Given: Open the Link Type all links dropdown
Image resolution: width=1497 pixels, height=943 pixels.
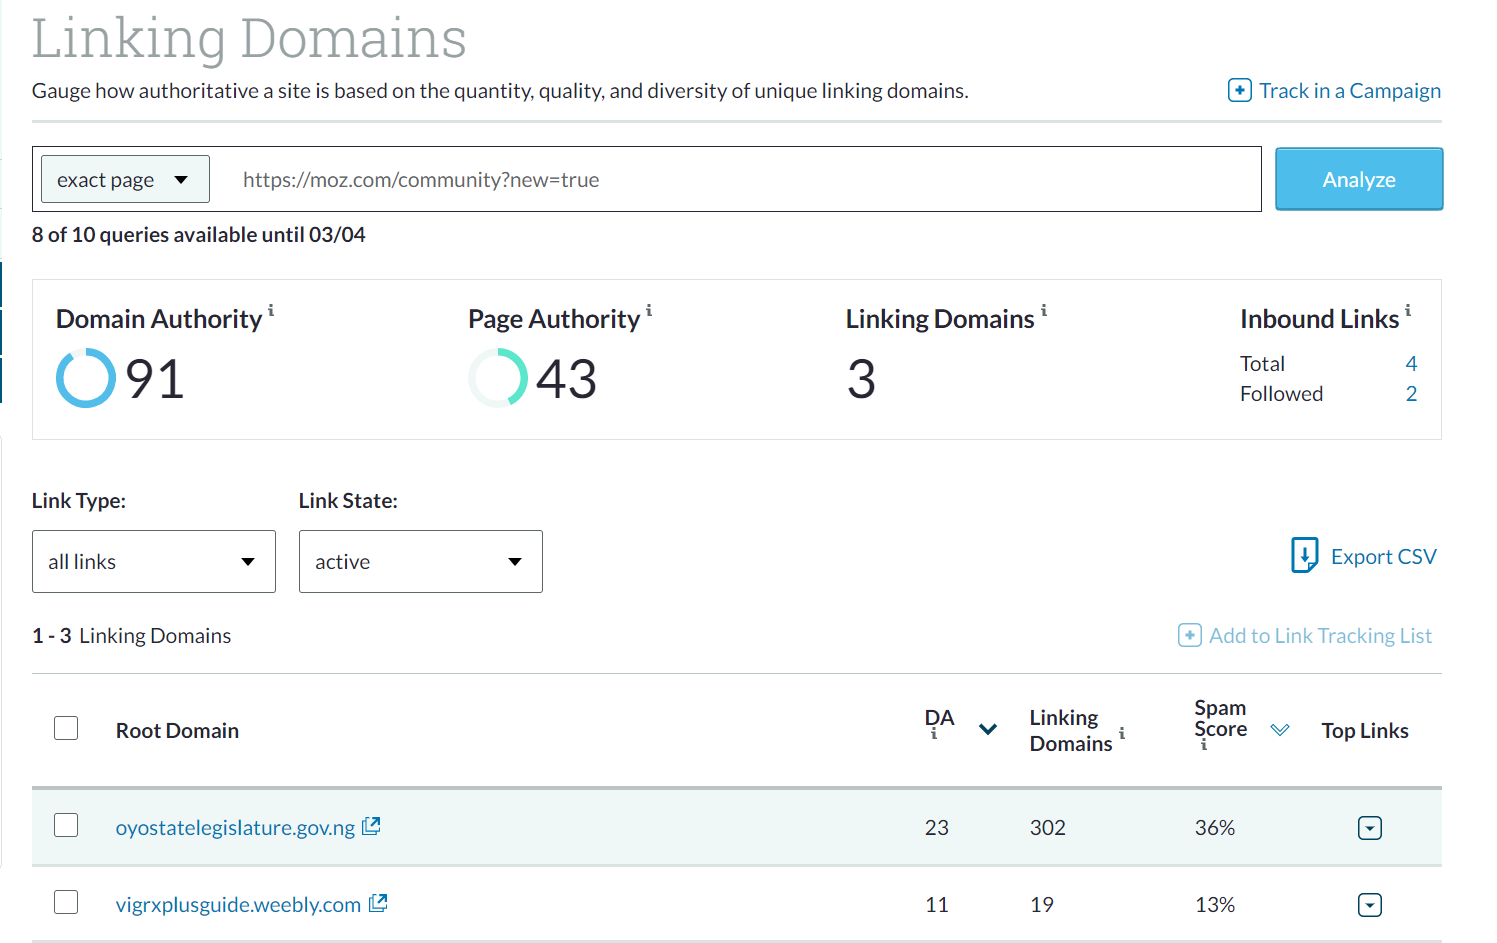Looking at the screenshot, I should (154, 562).
